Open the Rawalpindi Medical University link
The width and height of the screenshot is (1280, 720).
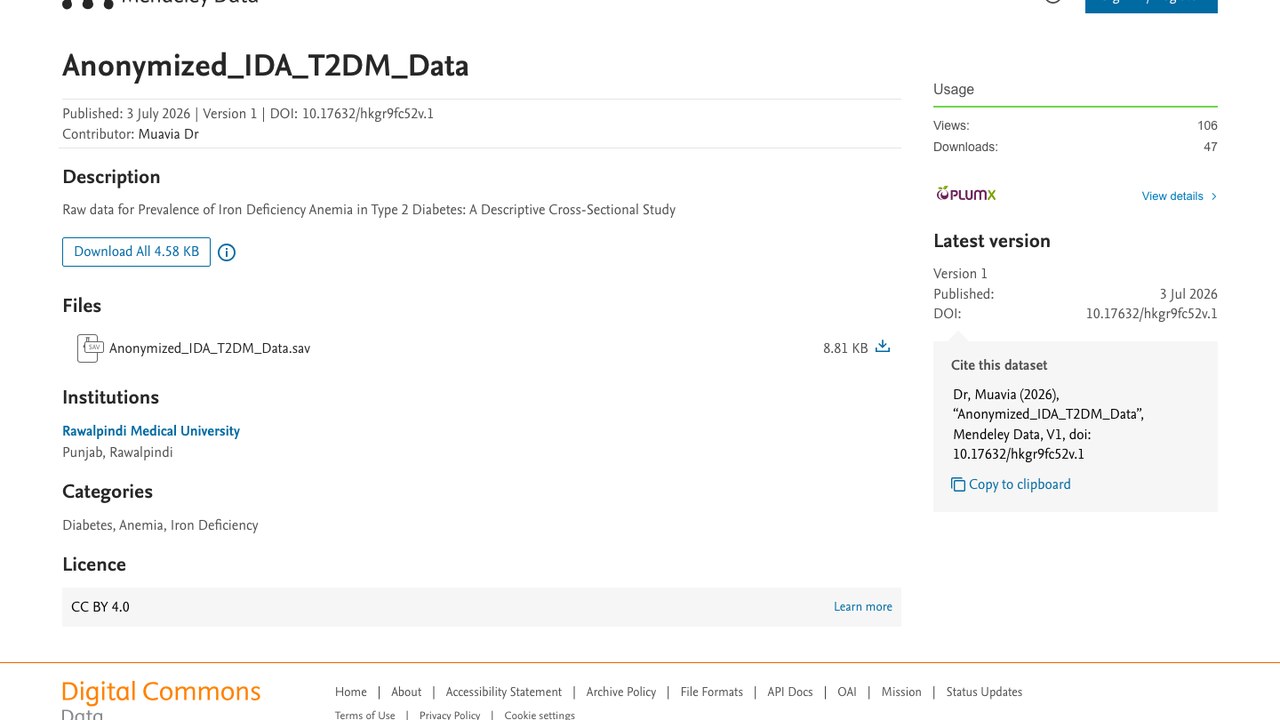[x=151, y=431]
